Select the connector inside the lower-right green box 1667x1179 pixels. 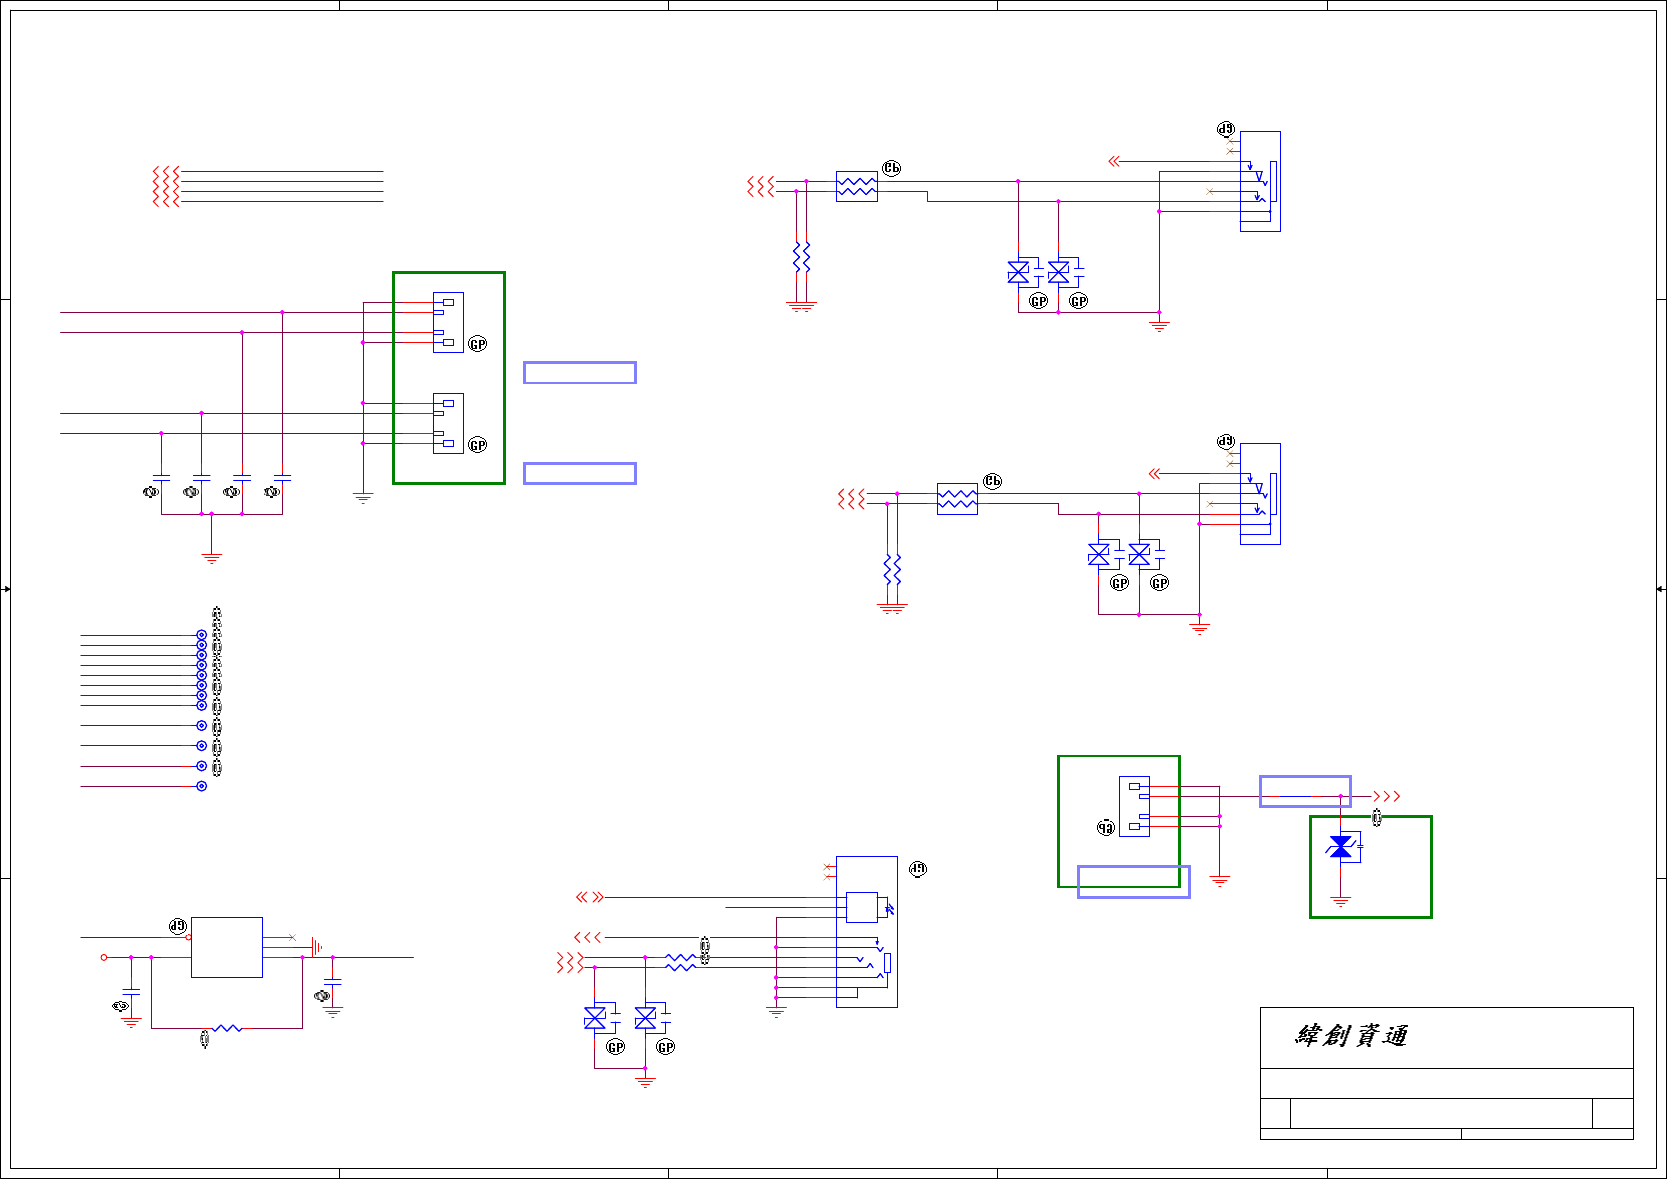click(x=1134, y=806)
